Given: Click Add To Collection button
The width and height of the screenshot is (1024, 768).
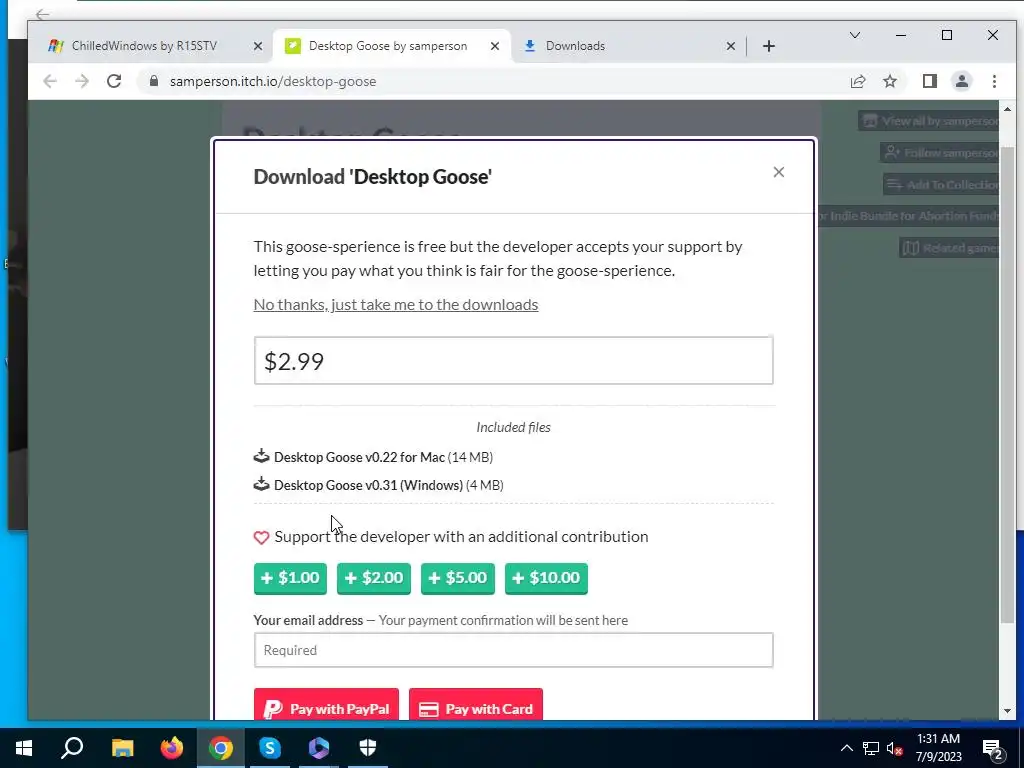Looking at the screenshot, I should (x=941, y=185).
